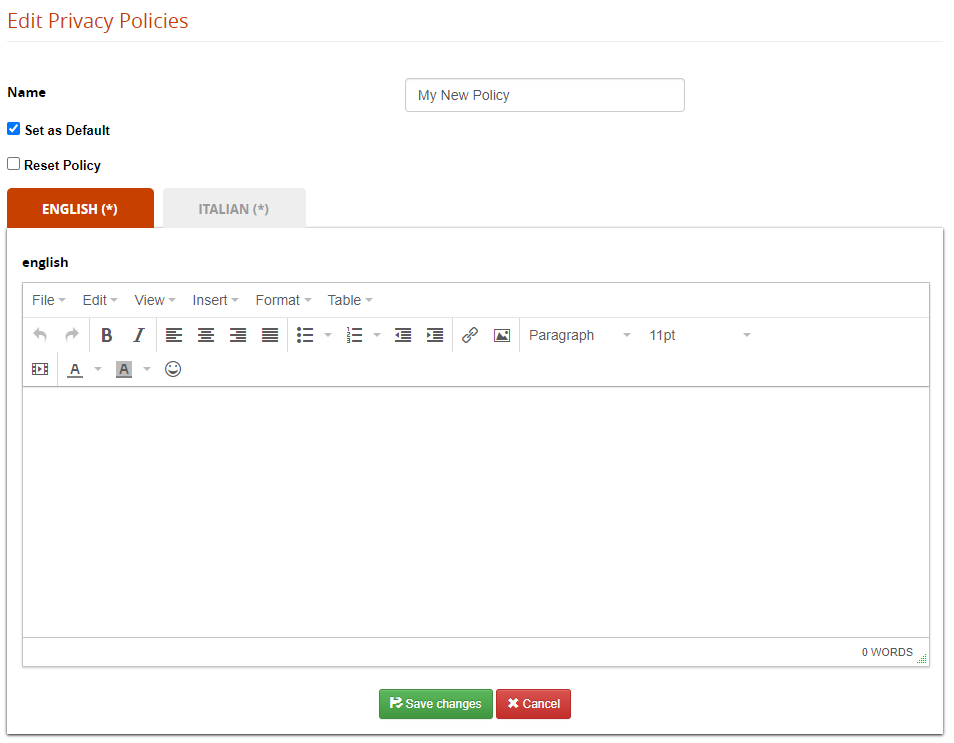The height and width of the screenshot is (743, 954).
Task: Toggle bold formatting in editor toolbar
Action: pyautogui.click(x=107, y=335)
